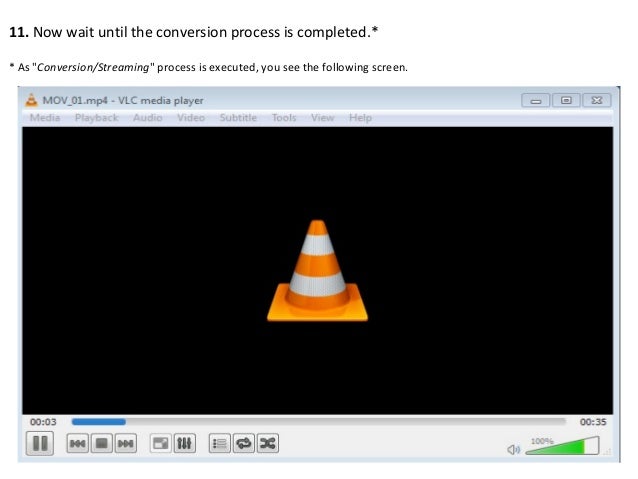Open the Playback menu
This screenshot has width=638, height=479.
pyautogui.click(x=96, y=118)
